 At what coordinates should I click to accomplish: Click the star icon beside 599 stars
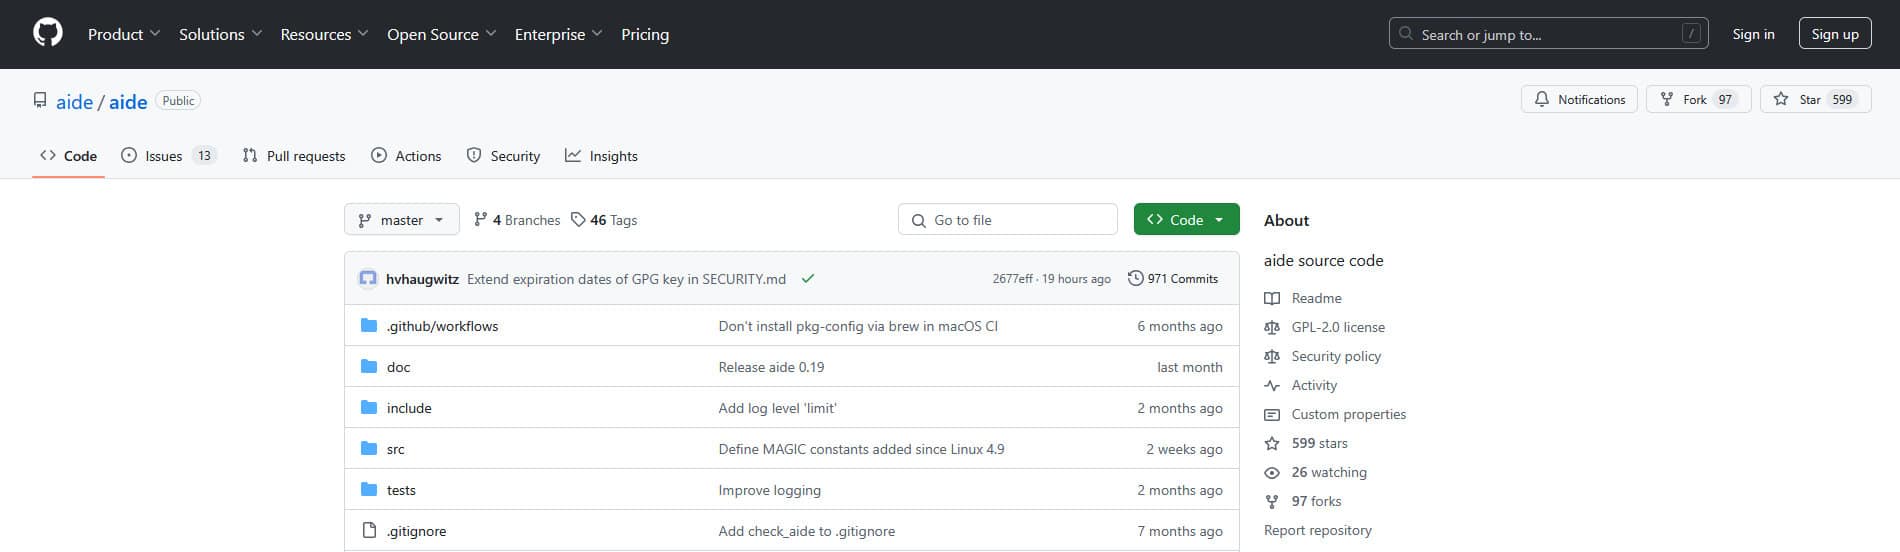point(1272,443)
